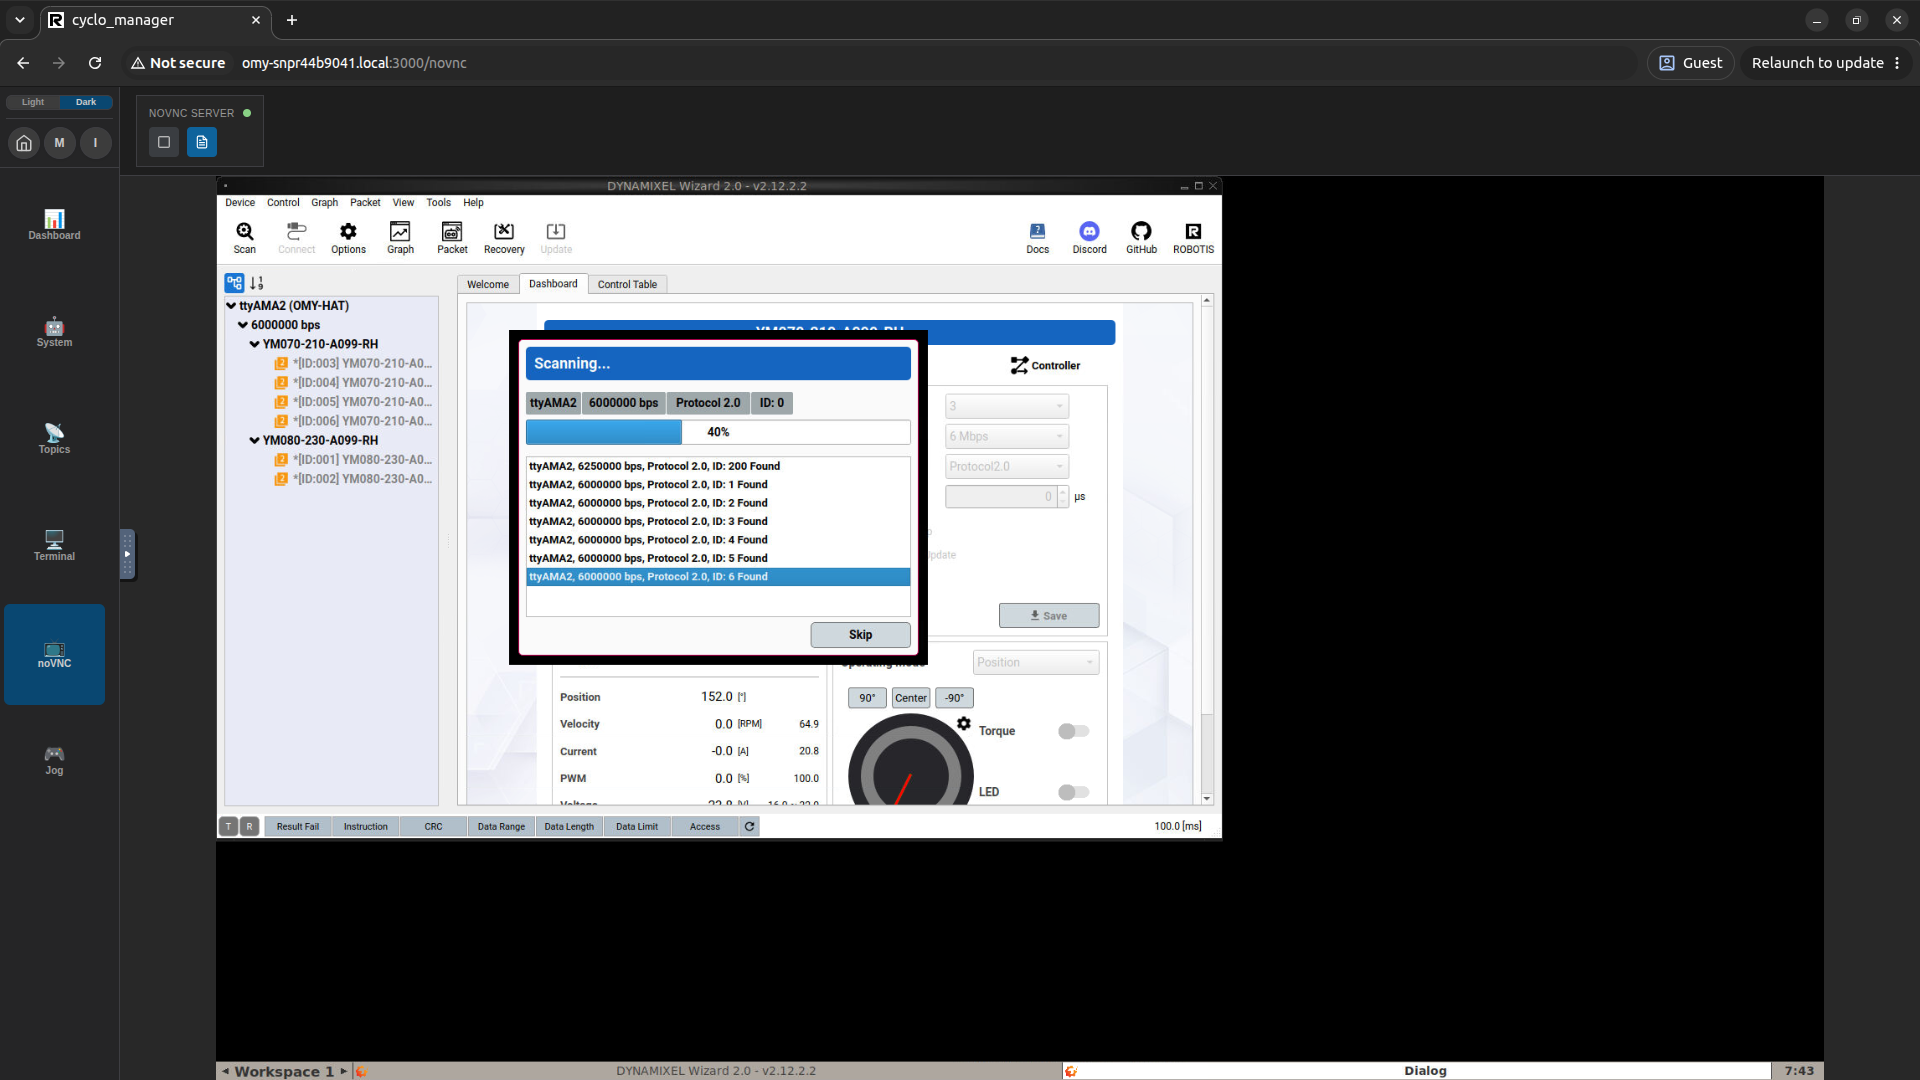Click the Scan magnifier icon in the toolbar

pos(244,237)
